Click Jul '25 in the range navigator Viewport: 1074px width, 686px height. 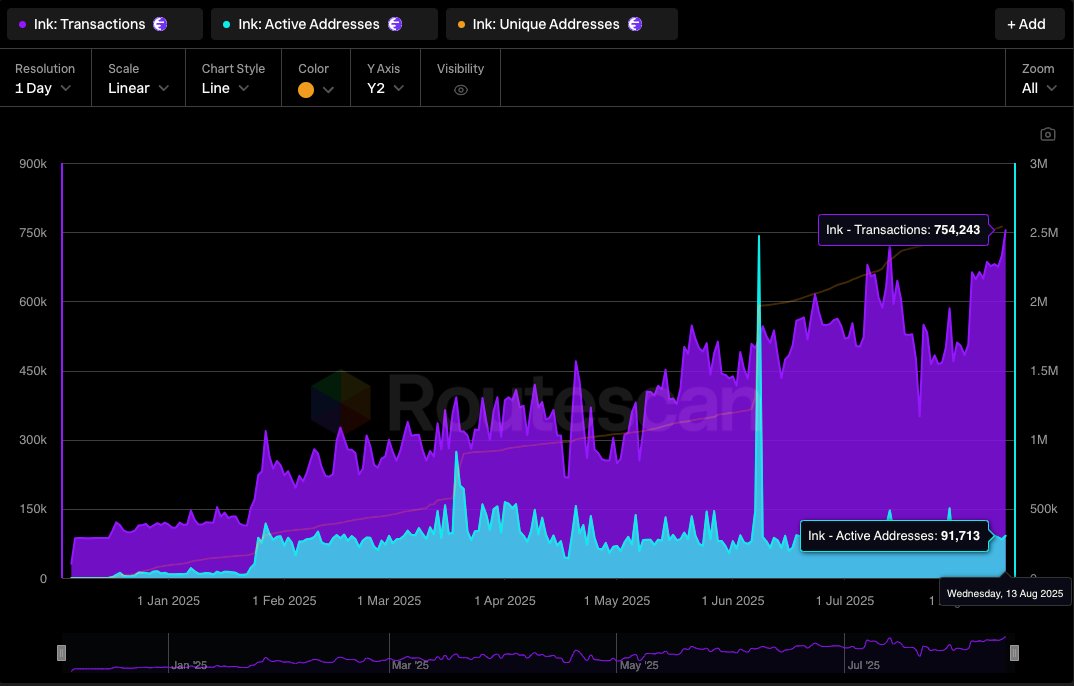coord(863,665)
